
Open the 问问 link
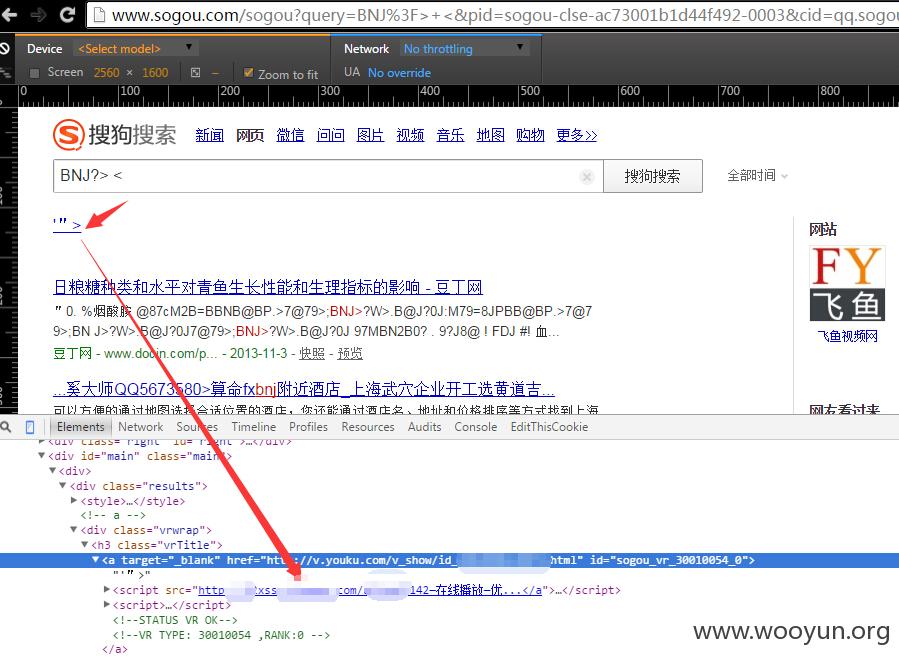[330, 135]
